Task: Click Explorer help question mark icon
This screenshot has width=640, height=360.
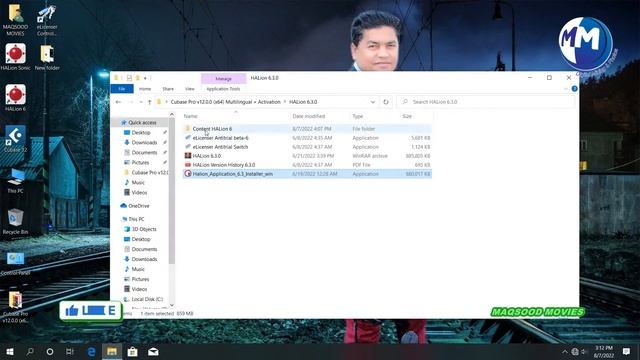Action: (574, 89)
